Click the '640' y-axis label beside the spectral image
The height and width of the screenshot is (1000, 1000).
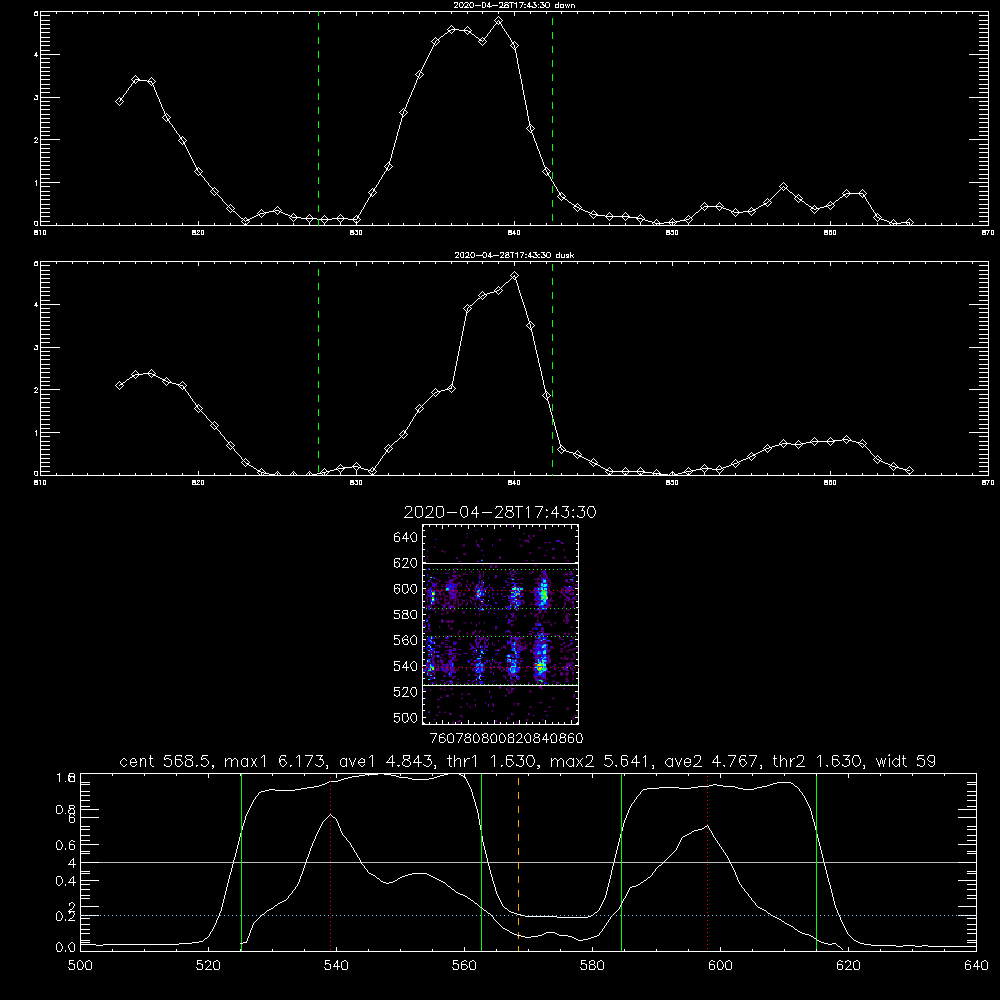click(x=405, y=538)
